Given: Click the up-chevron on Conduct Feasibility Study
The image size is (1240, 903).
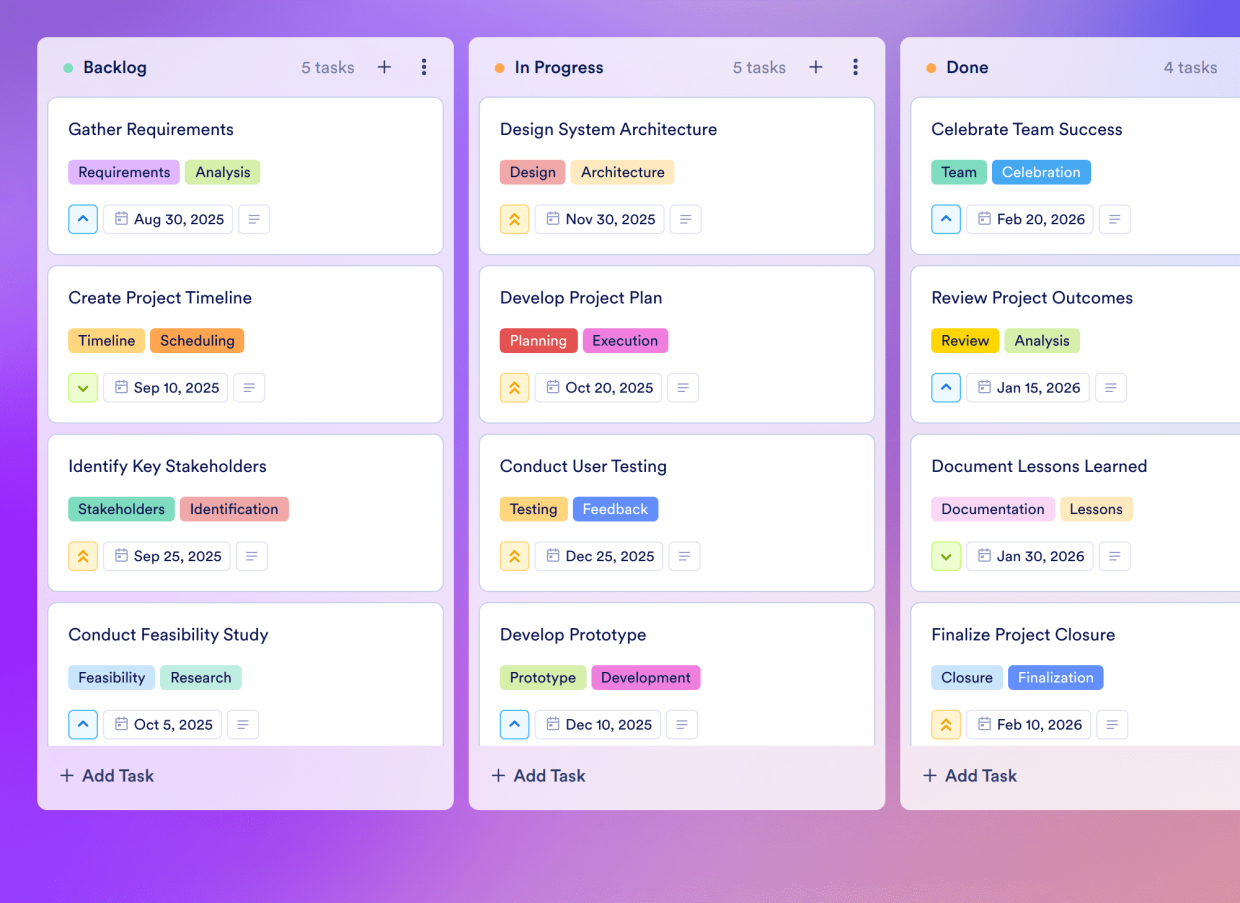Looking at the screenshot, I should click(83, 724).
